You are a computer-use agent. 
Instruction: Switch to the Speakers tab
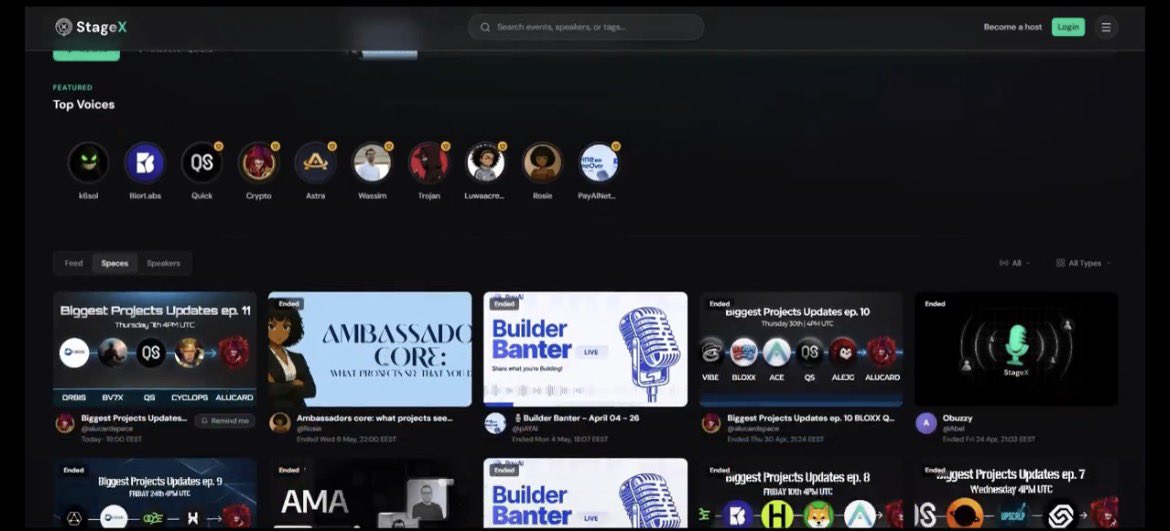[x=163, y=263]
